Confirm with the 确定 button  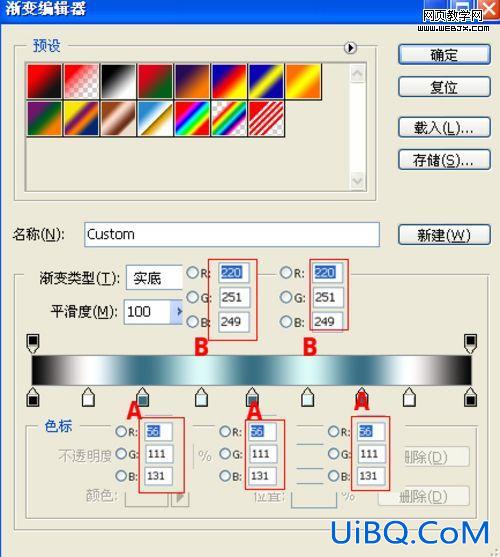pyautogui.click(x=444, y=55)
